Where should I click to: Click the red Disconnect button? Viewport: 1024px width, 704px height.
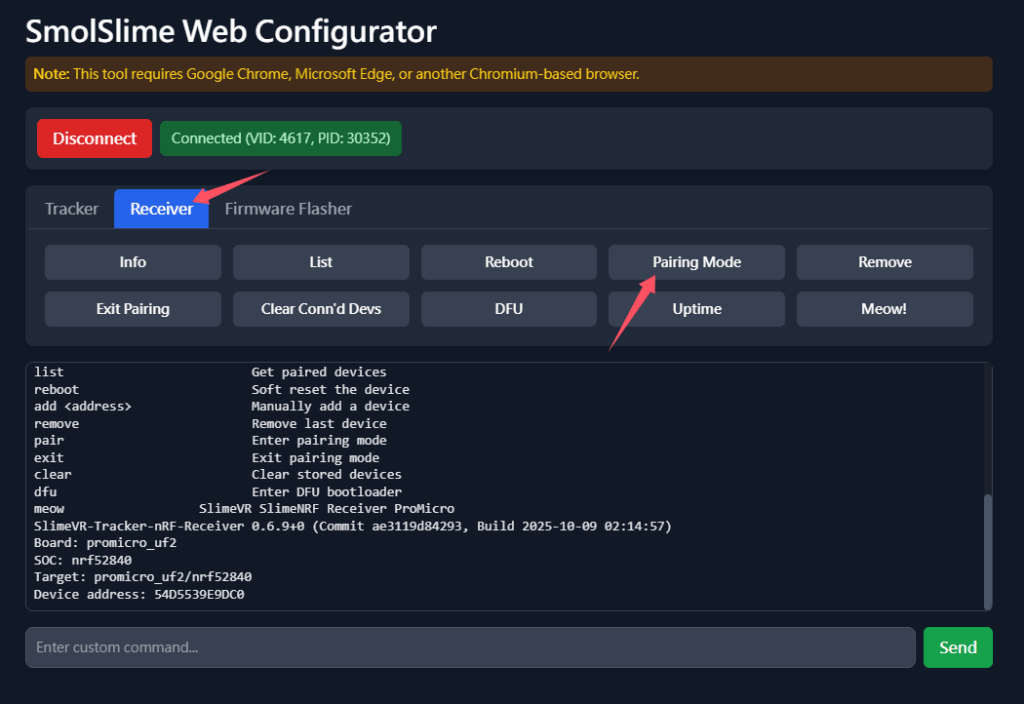(94, 139)
